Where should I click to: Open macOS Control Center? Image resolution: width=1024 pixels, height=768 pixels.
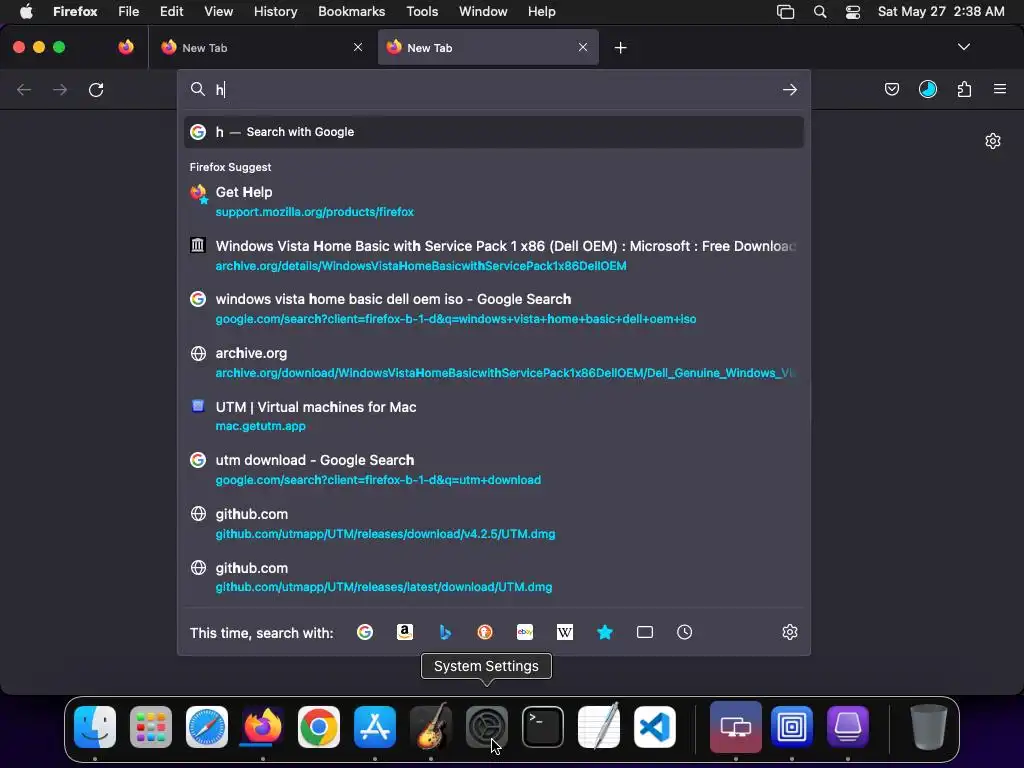tap(852, 12)
